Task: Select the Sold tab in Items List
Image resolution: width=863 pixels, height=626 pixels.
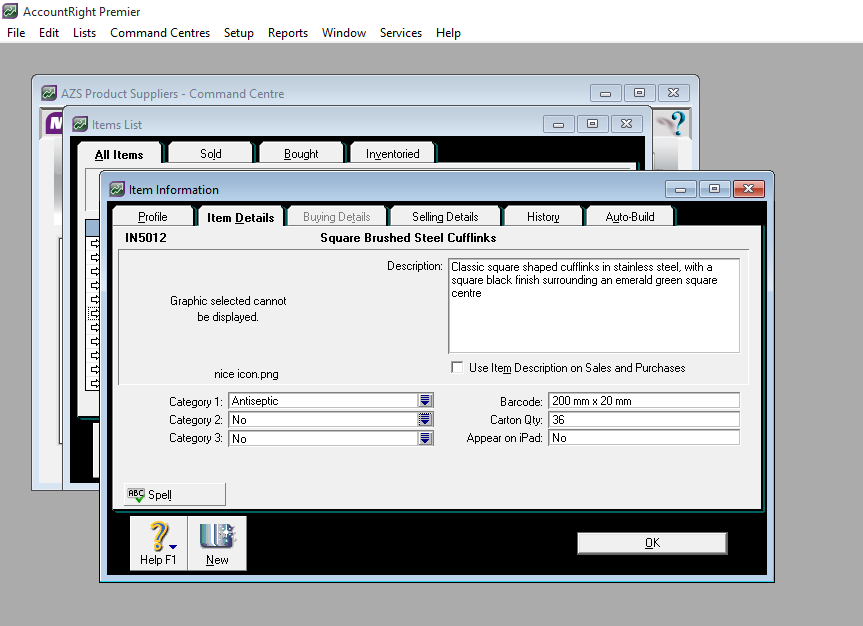Action: [210, 154]
